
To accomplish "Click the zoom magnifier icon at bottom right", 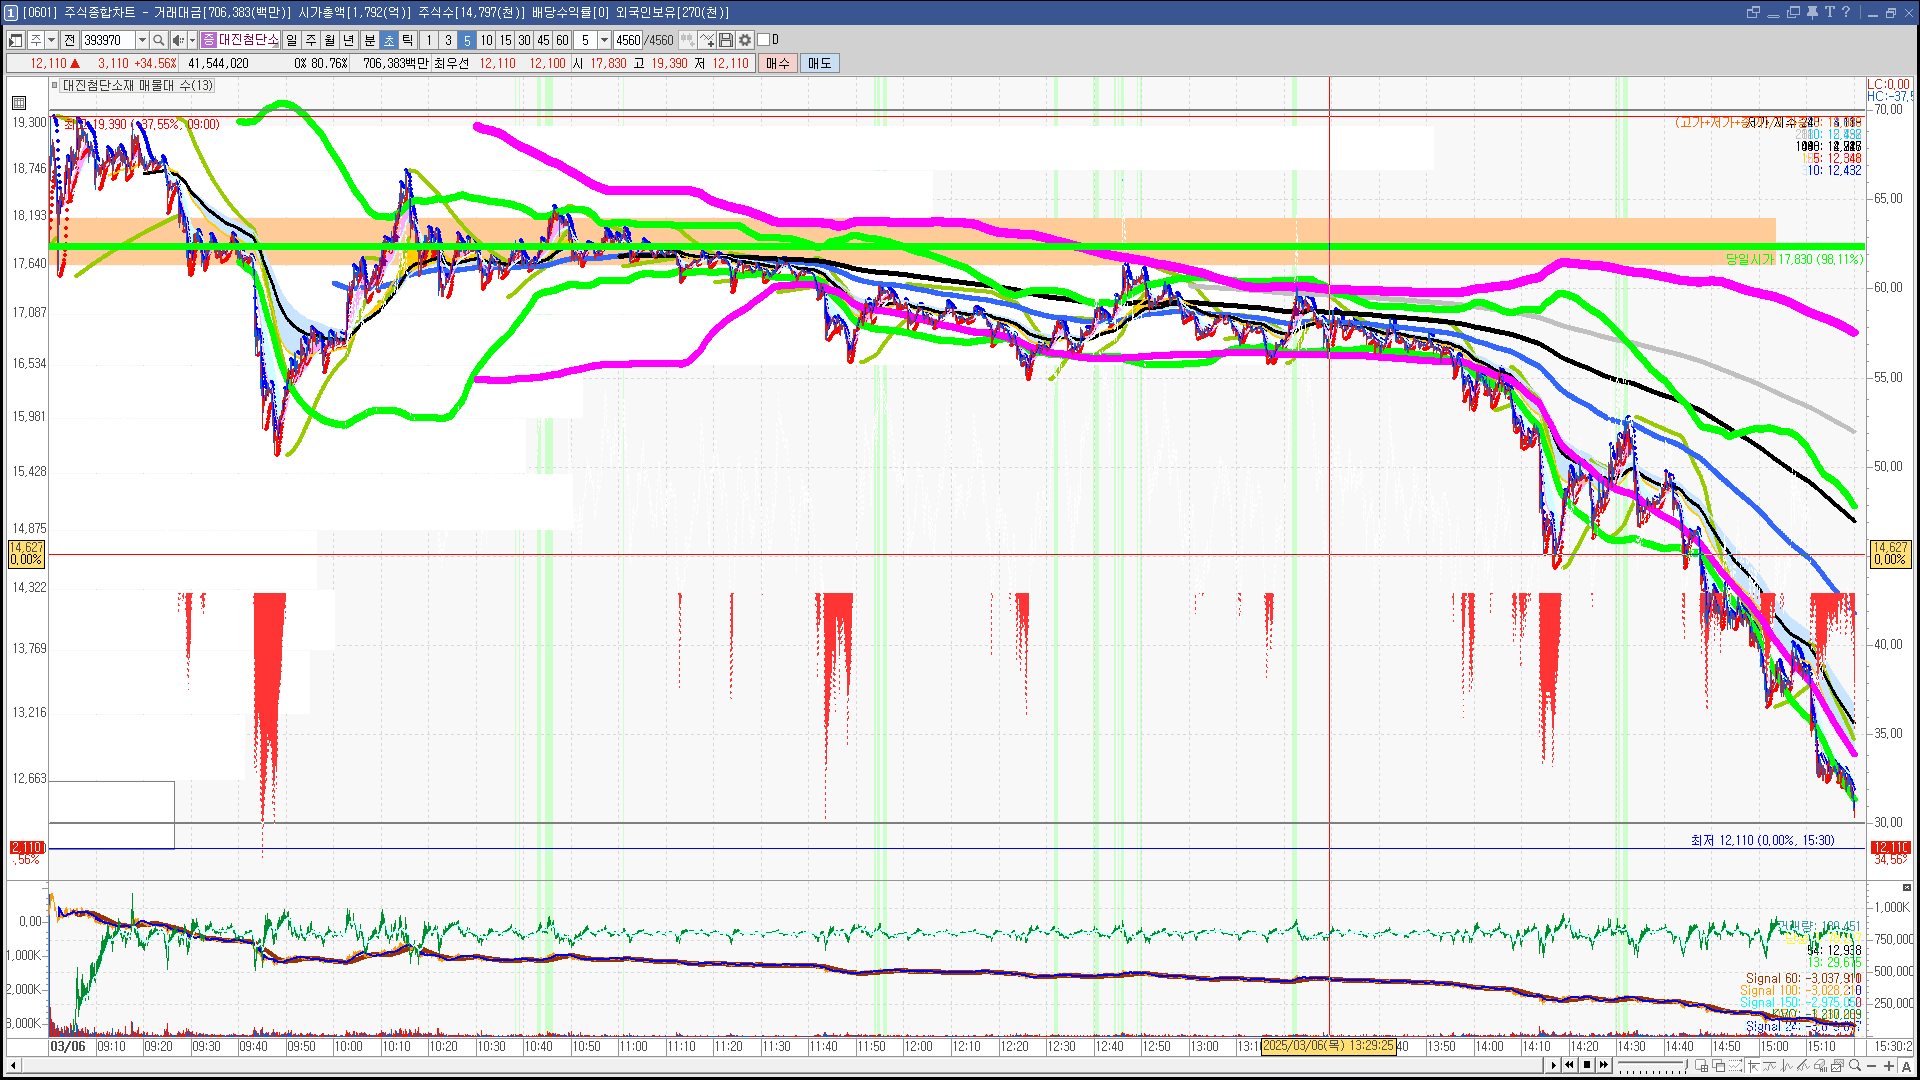I will point(1855,1065).
